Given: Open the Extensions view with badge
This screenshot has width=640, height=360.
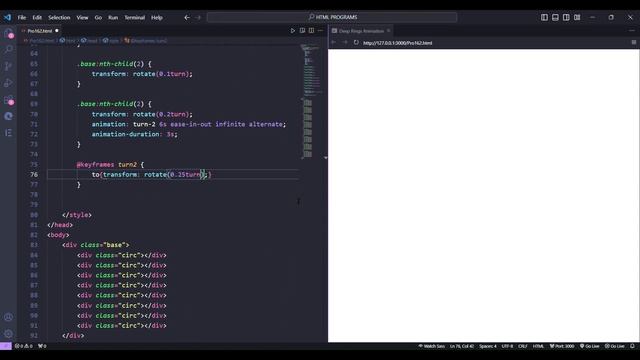Looking at the screenshot, I should 8,100.
